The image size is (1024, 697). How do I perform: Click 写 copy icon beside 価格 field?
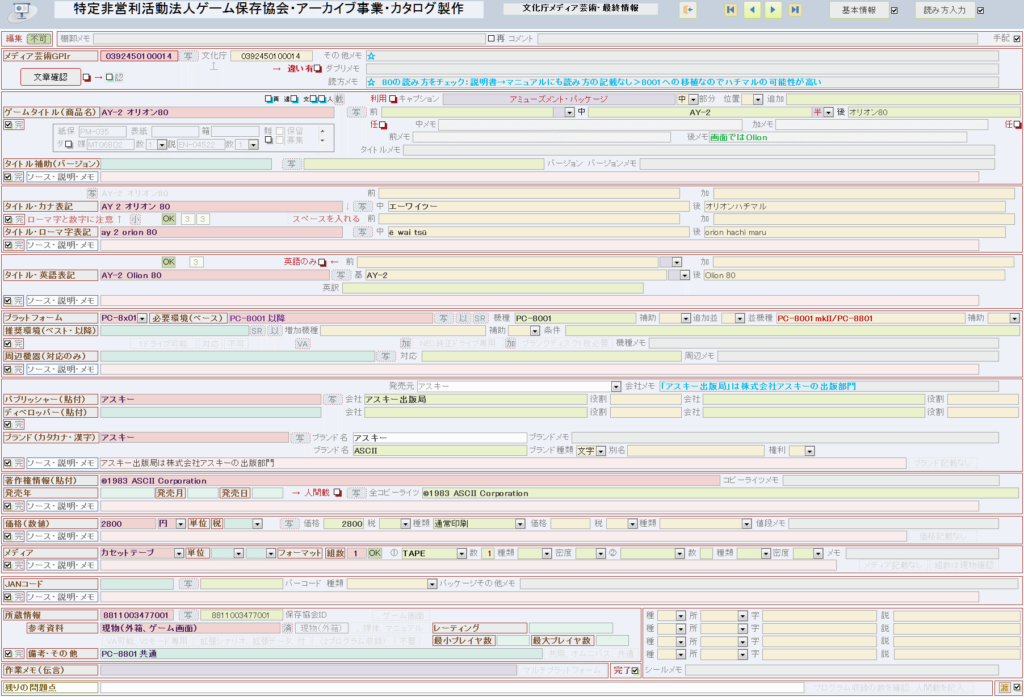point(289,524)
